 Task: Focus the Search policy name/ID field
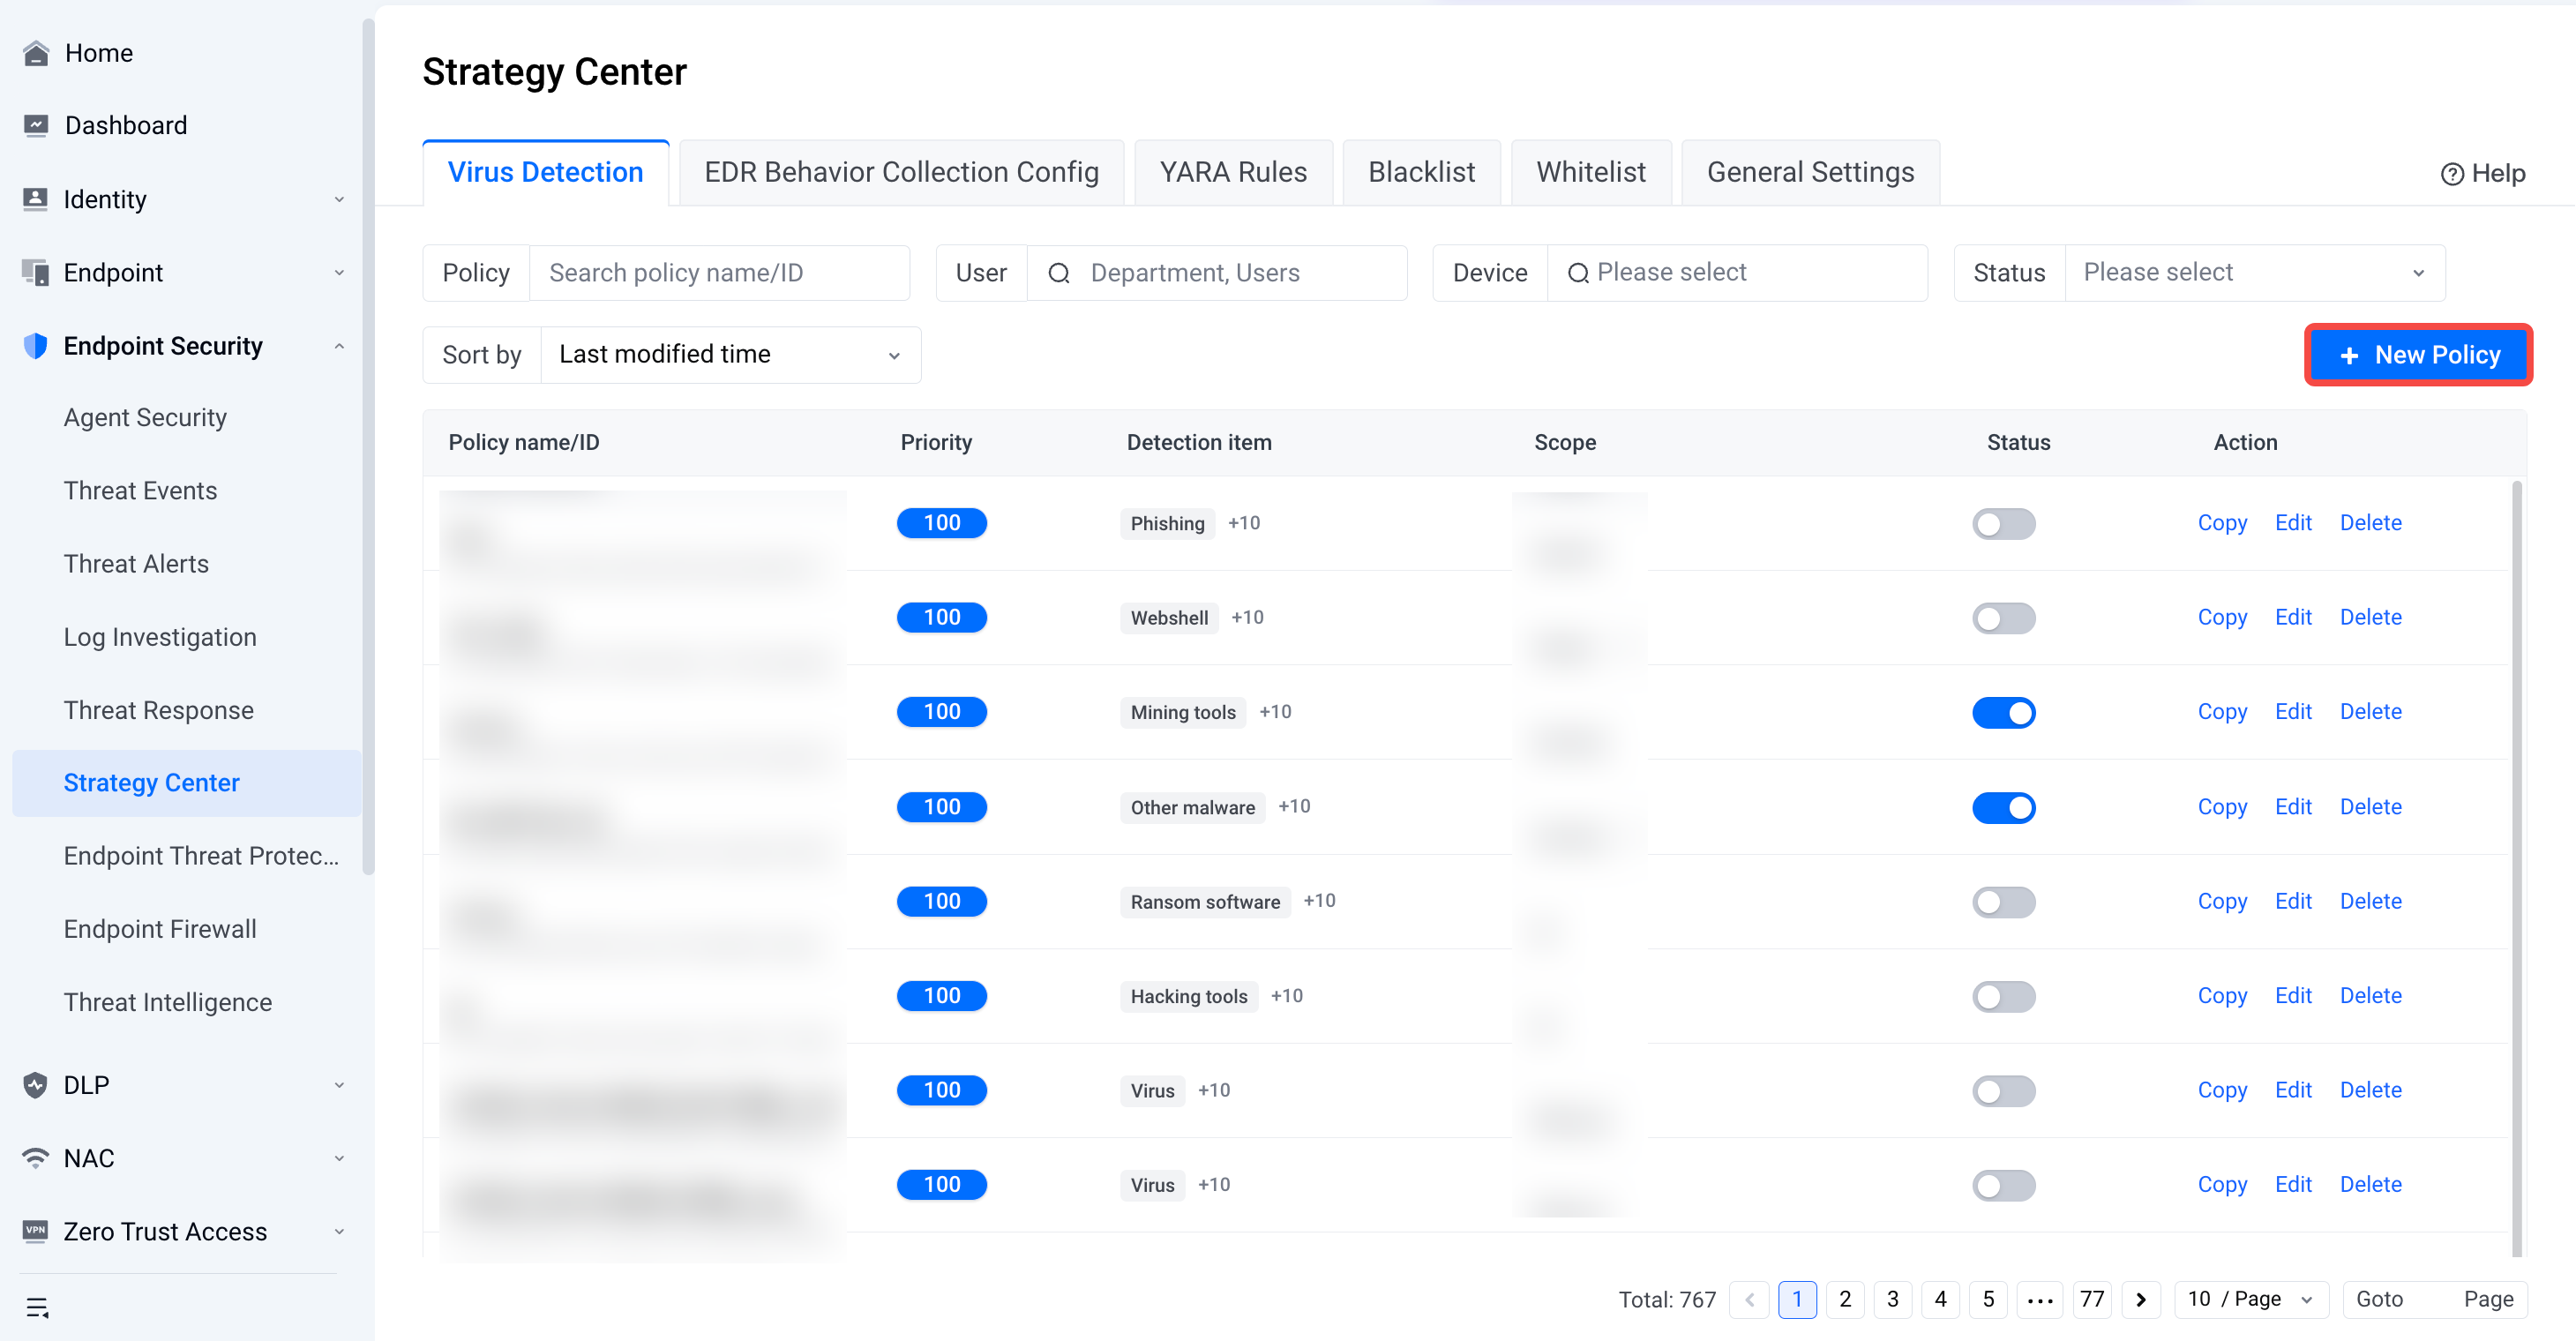[x=719, y=272]
